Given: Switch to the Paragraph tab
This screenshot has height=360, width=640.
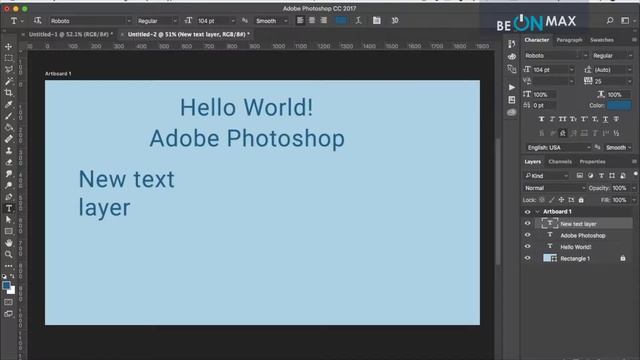Looking at the screenshot, I should tap(569, 40).
